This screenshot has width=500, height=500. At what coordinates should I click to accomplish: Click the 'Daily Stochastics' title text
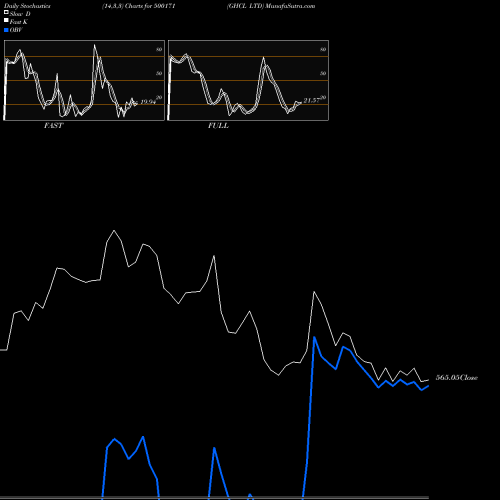coord(27,6)
